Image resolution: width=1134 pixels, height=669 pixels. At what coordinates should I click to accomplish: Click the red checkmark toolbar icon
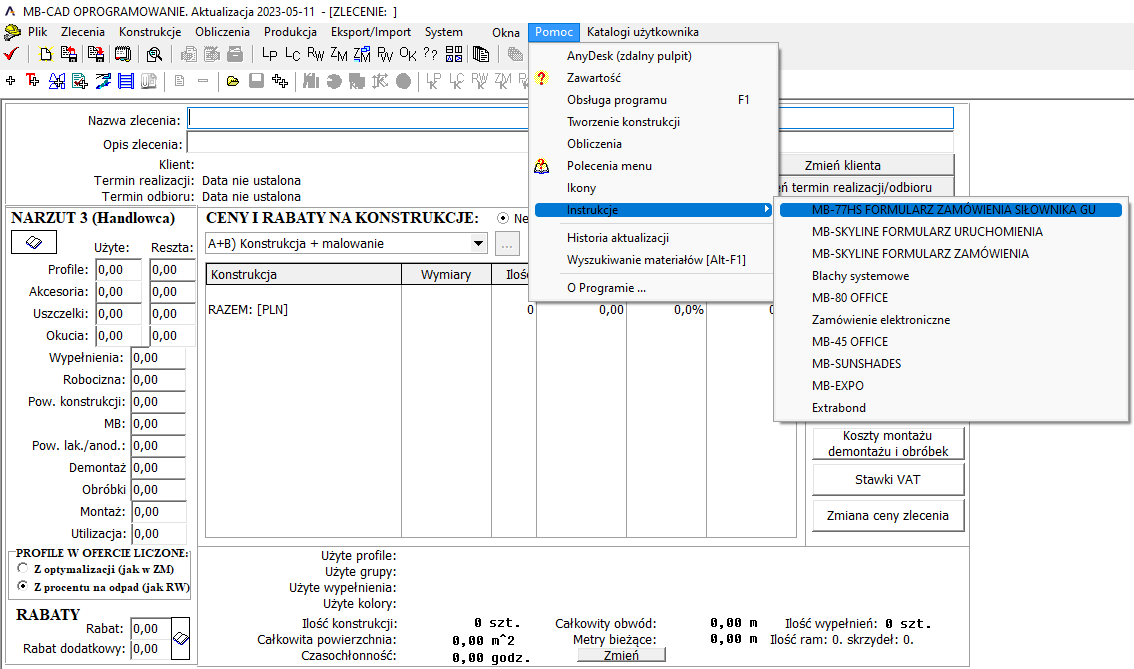coord(11,54)
